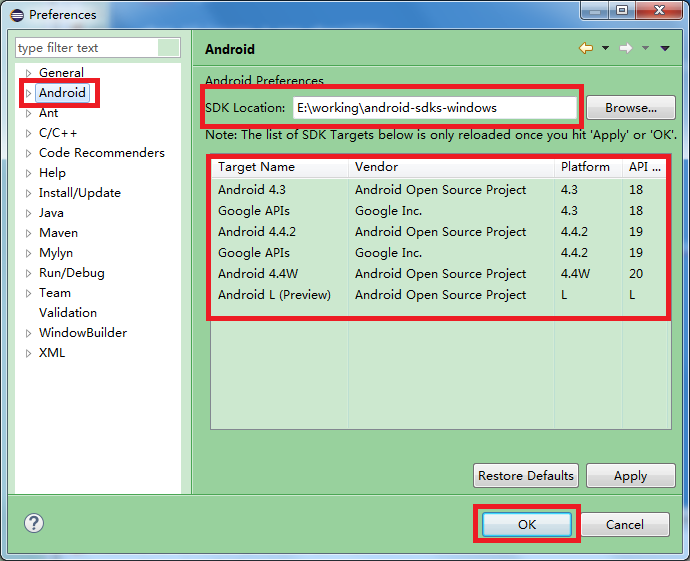This screenshot has width=690, height=561.
Task: Expand the Code Recommenders node
Action: click(29, 153)
